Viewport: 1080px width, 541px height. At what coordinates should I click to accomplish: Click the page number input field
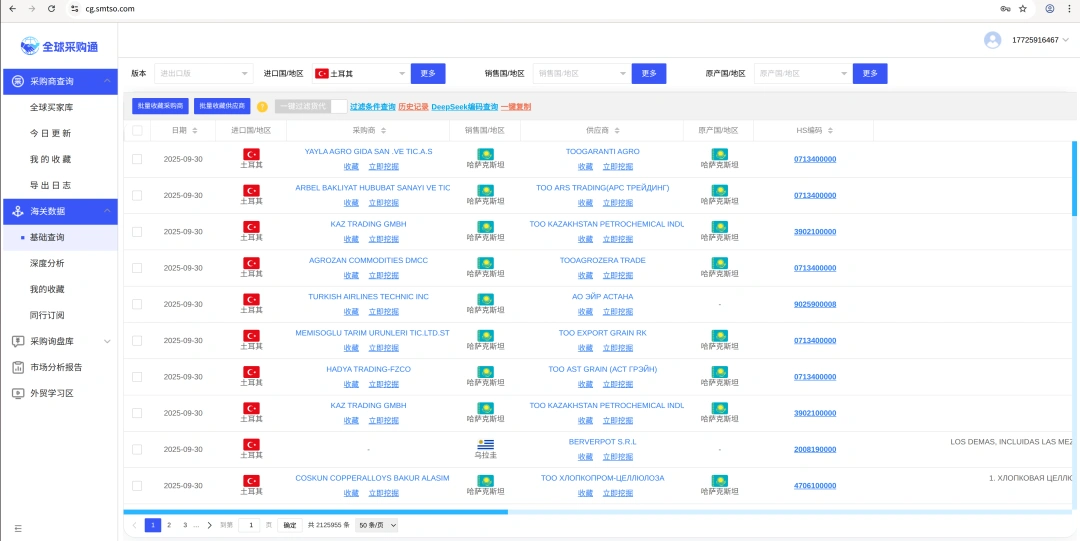click(x=249, y=525)
